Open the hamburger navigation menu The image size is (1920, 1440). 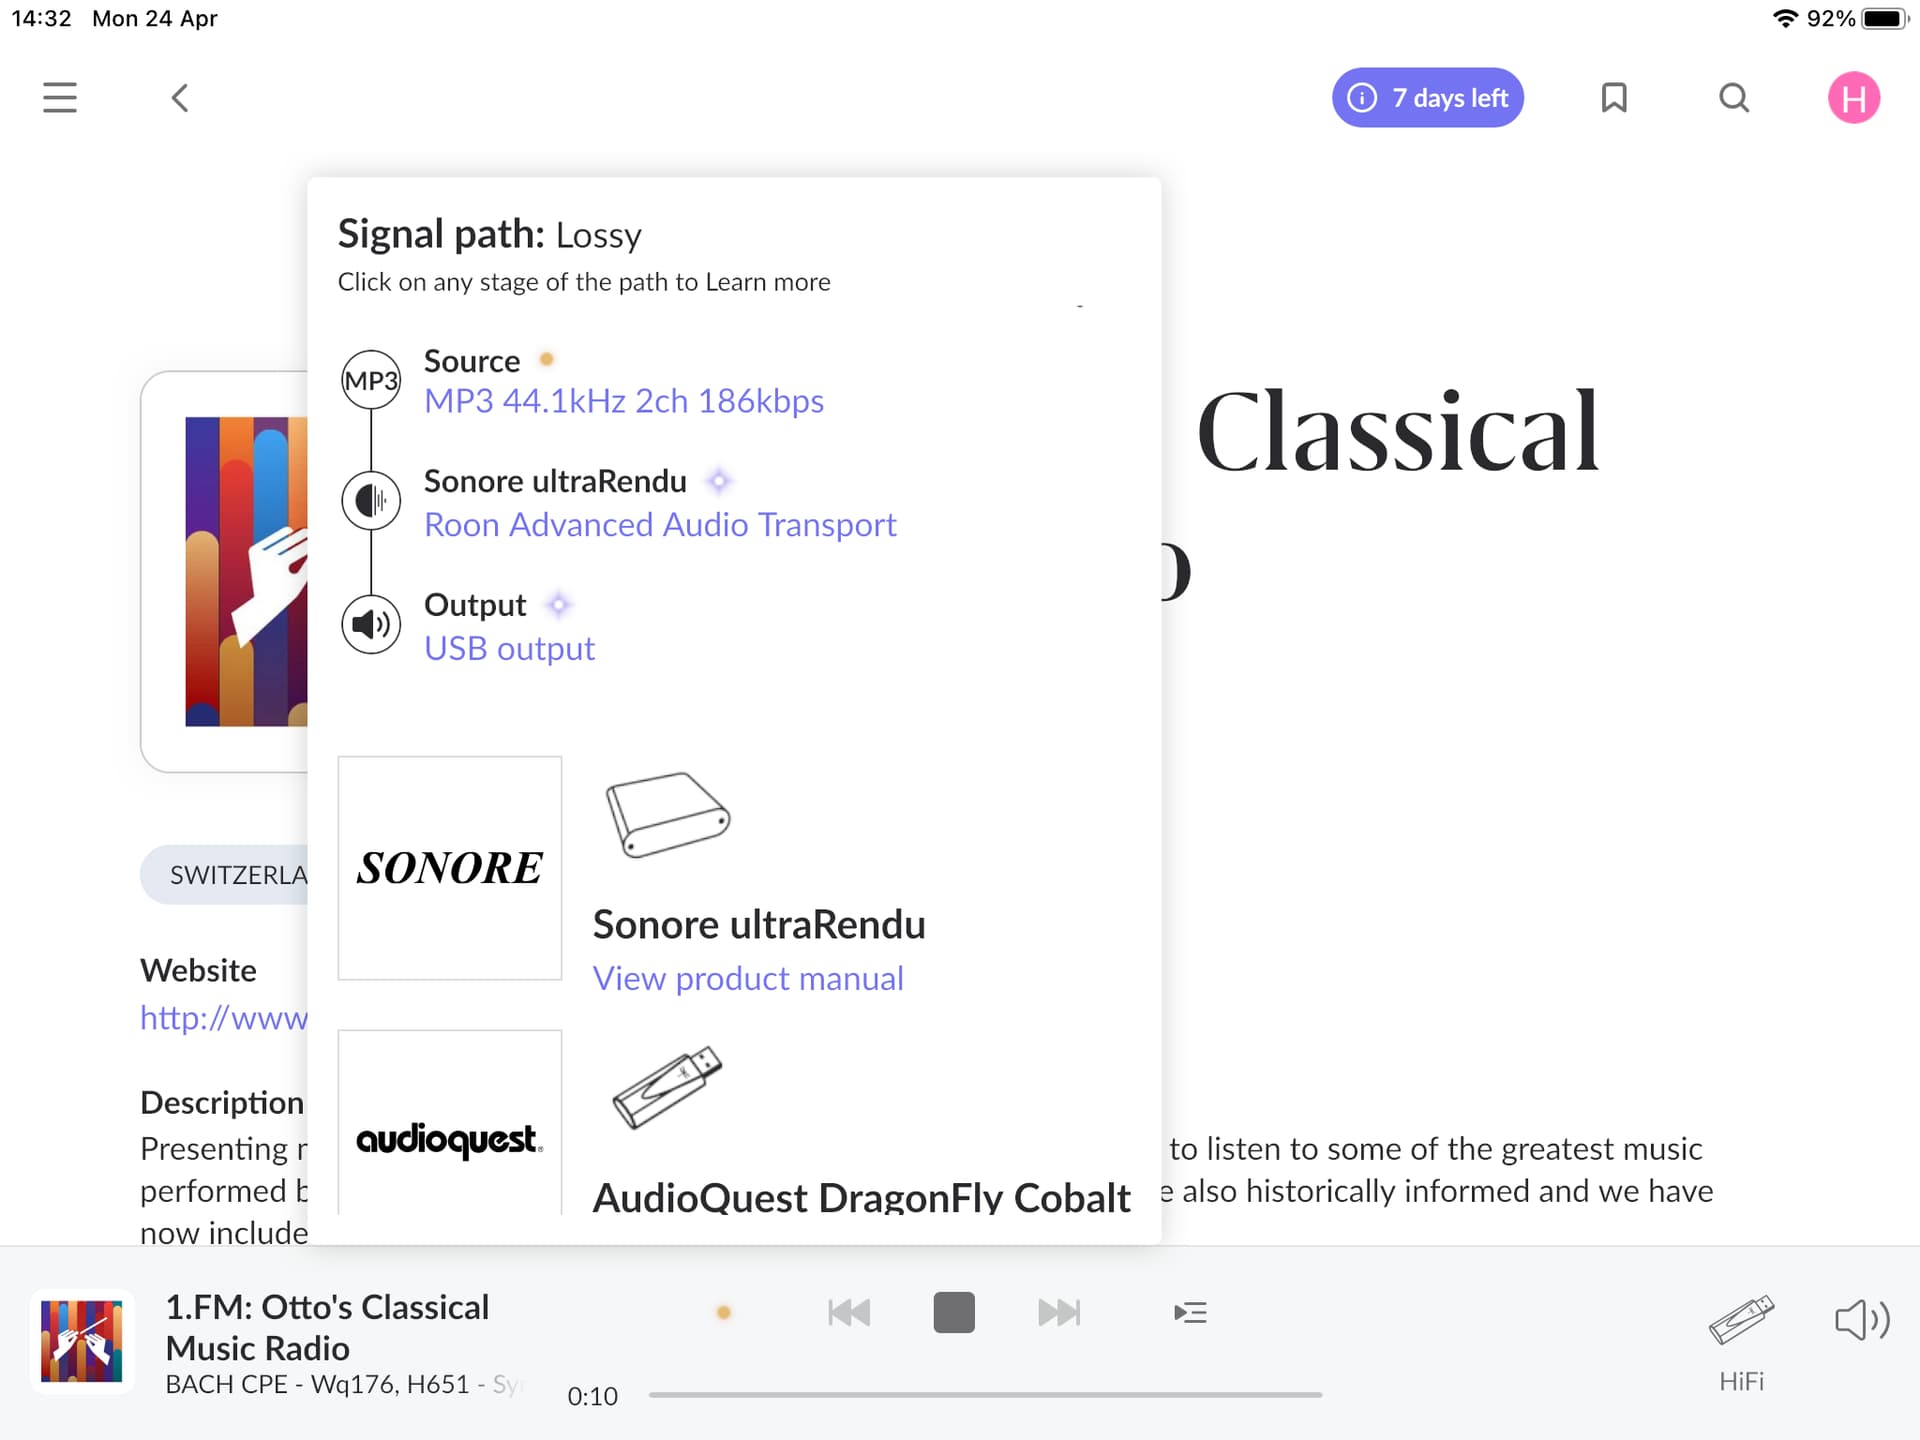click(60, 98)
